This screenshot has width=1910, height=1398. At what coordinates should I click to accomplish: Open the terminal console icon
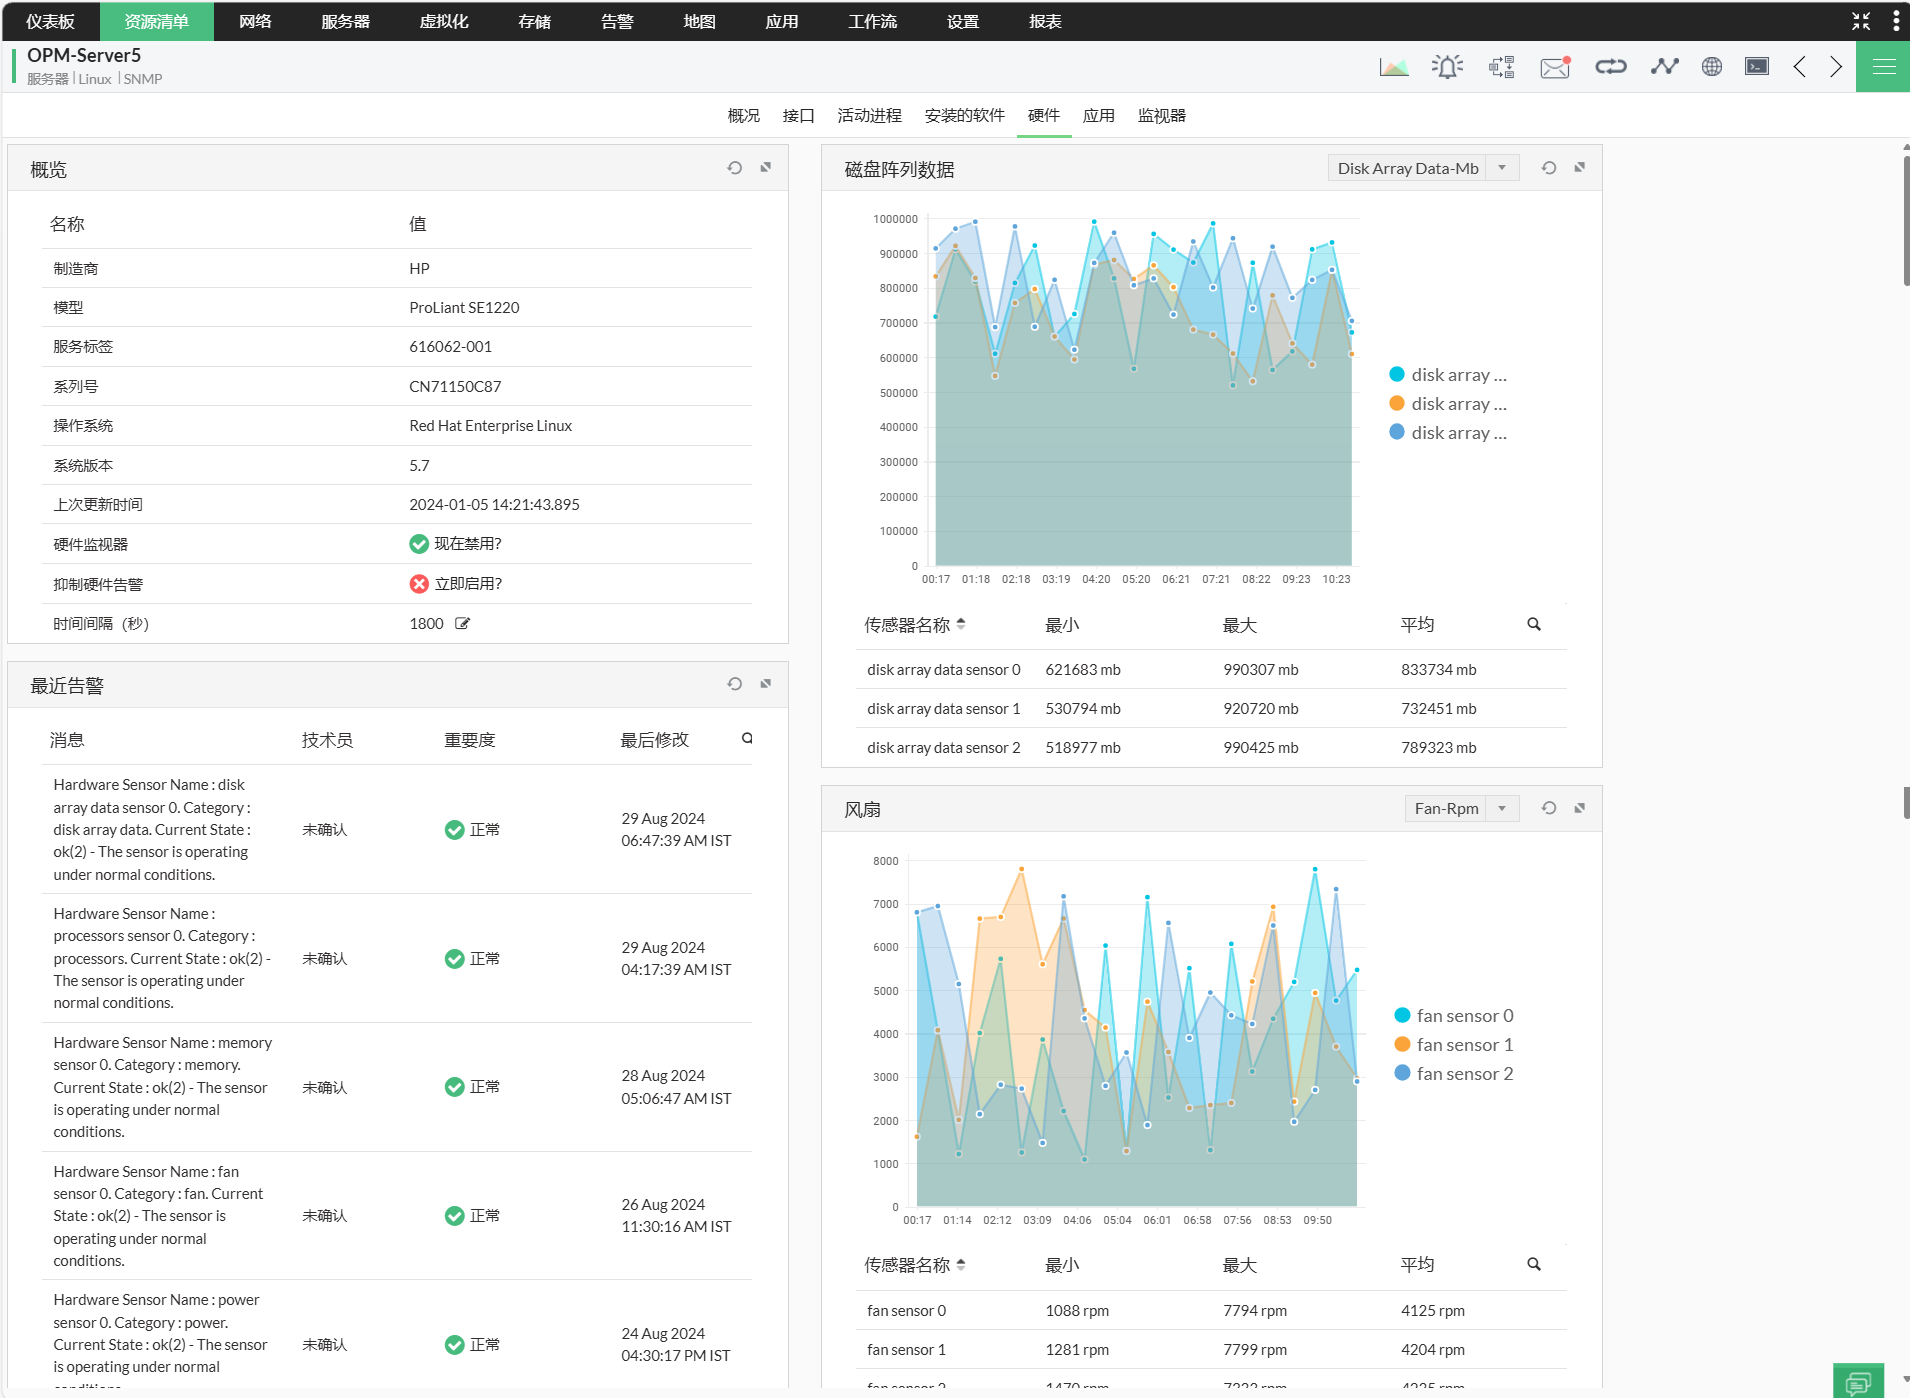click(x=1756, y=67)
